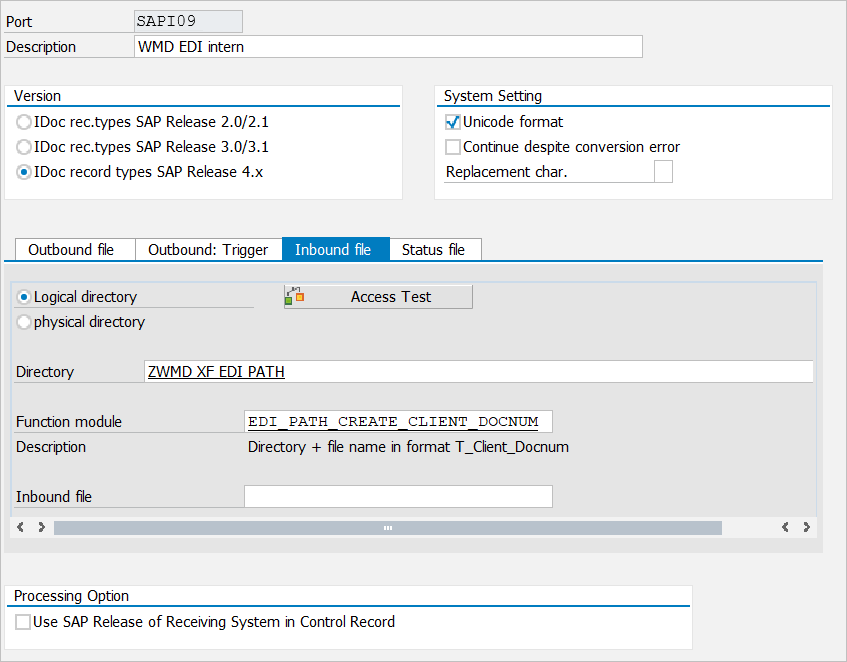Enable Continue despite conversion error
The width and height of the screenshot is (847, 662).
tap(453, 147)
